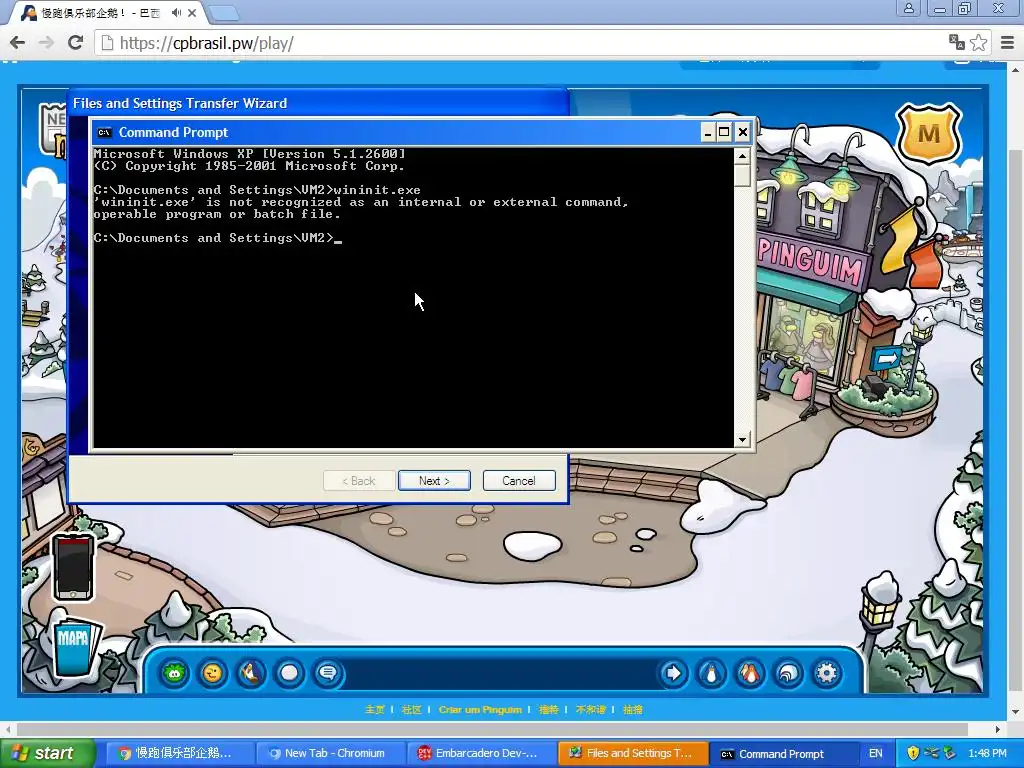Open the spy phone icon
This screenshot has width=1024, height=768.
click(x=73, y=567)
